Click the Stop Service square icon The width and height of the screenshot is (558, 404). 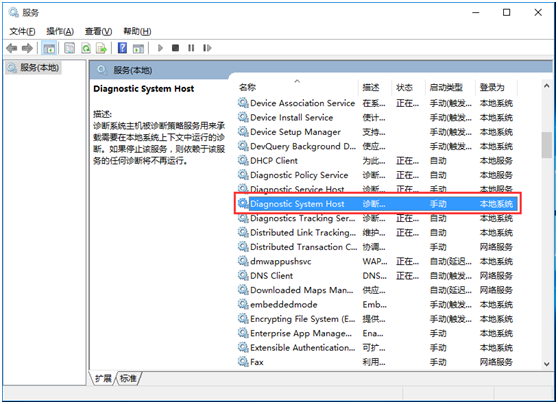[175, 48]
